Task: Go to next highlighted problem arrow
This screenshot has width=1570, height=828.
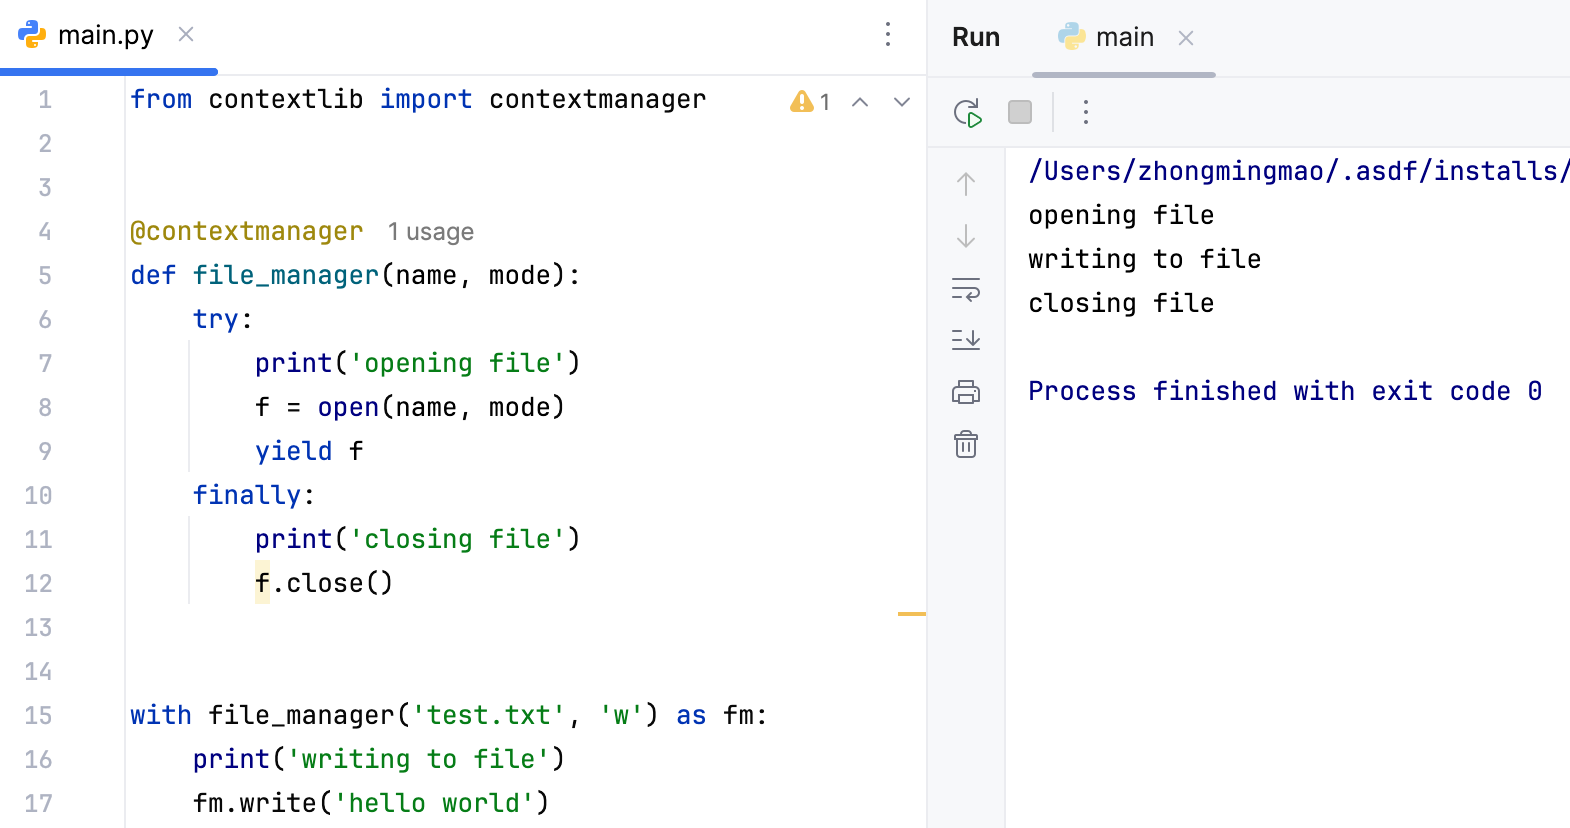Action: click(902, 102)
